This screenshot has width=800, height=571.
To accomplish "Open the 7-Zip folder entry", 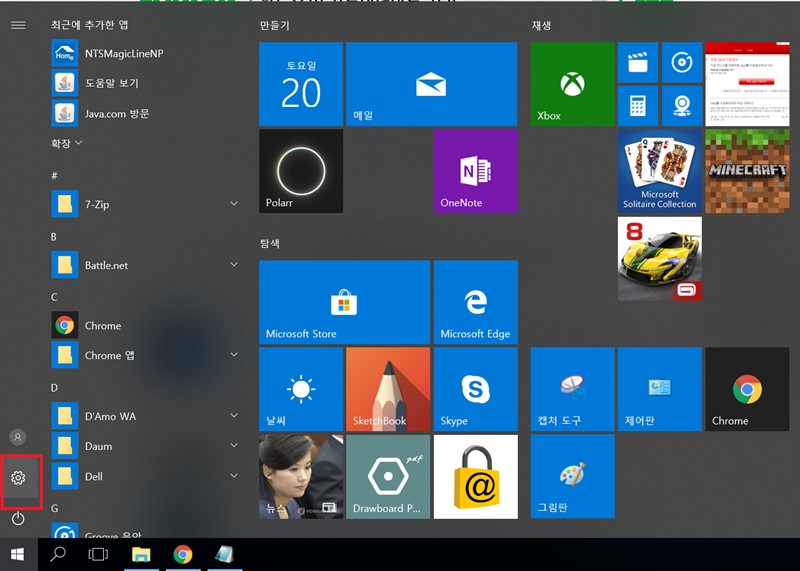I will point(145,204).
